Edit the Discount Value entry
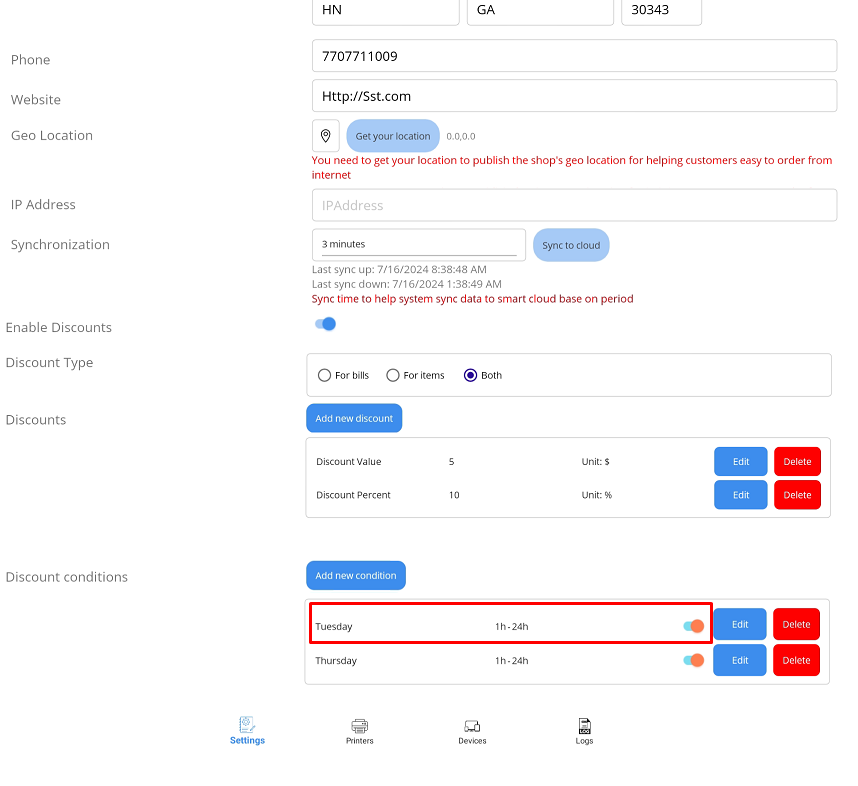 [x=740, y=462]
